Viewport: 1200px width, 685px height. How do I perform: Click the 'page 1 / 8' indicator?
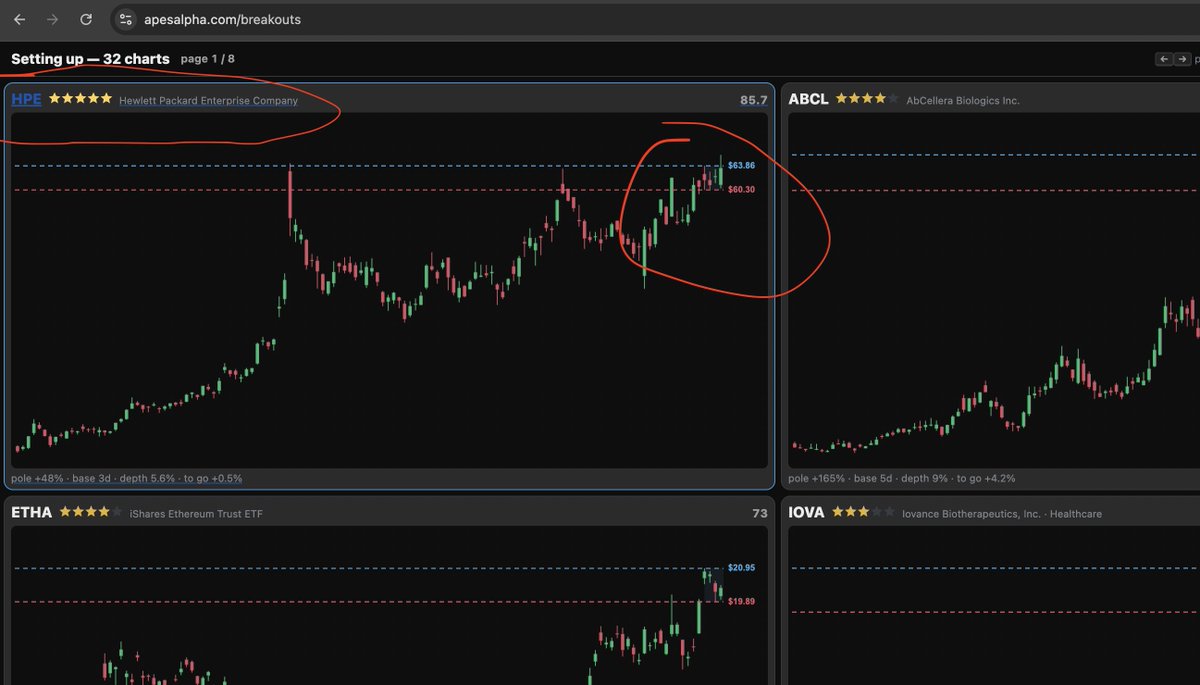coord(208,59)
